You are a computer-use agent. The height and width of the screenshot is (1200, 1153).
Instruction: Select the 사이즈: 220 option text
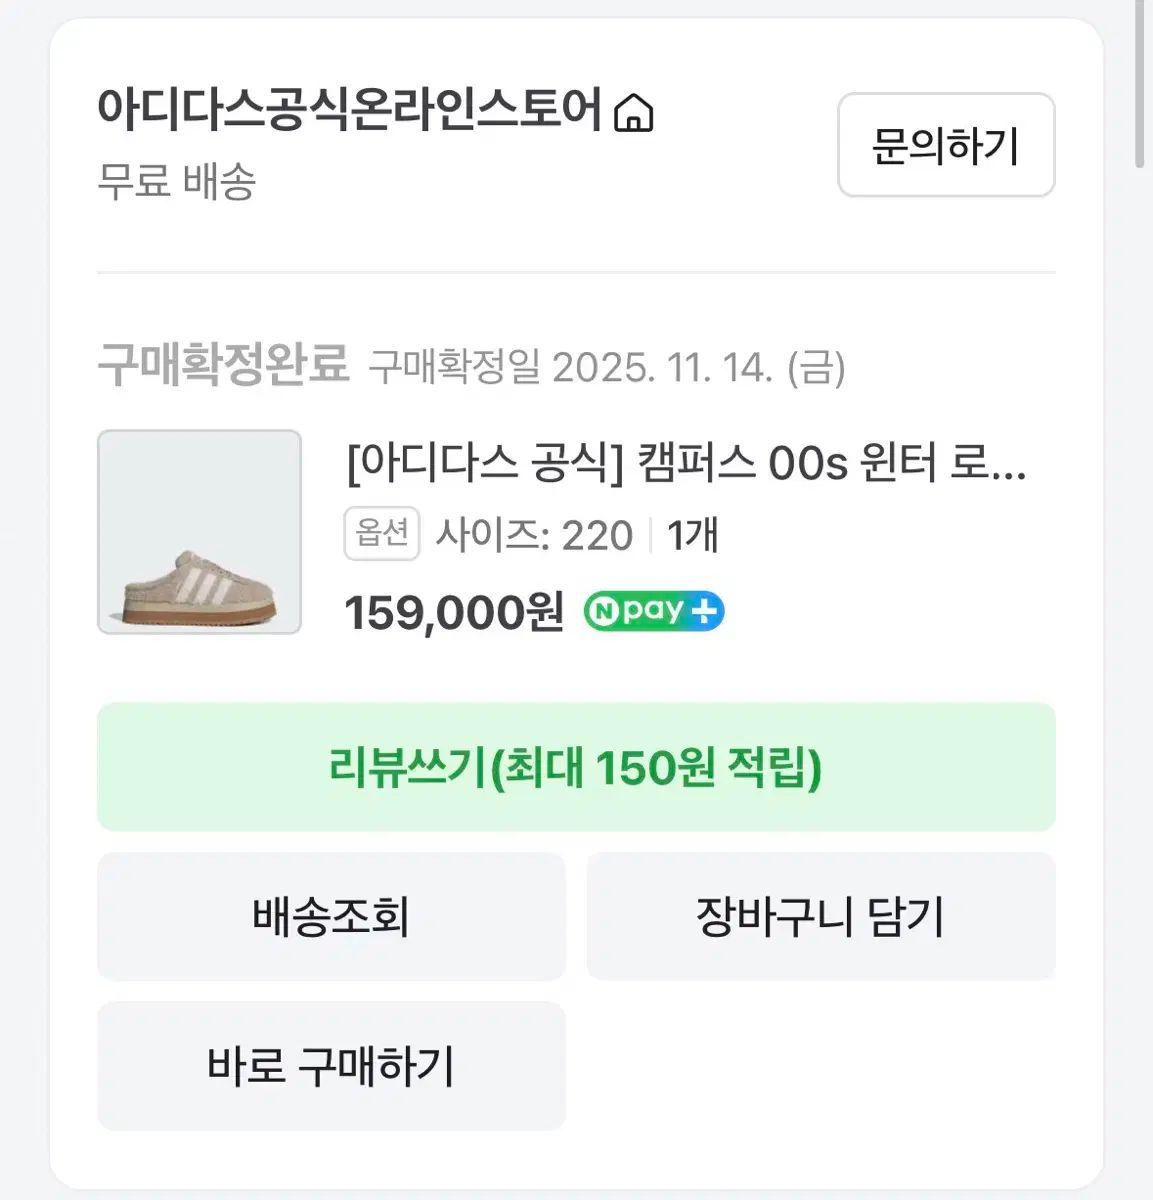click(x=534, y=536)
